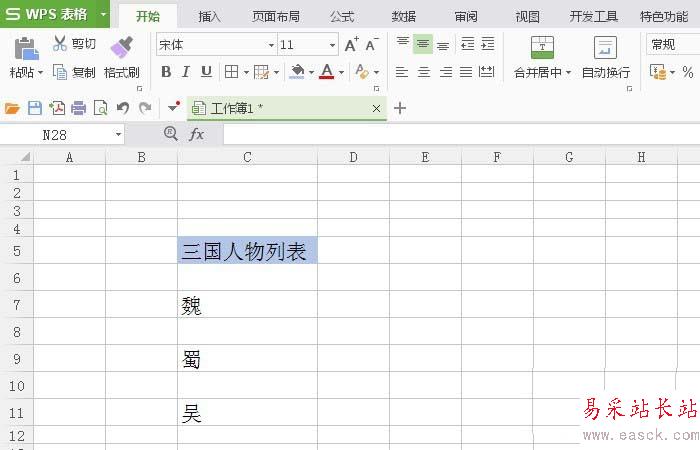The width and height of the screenshot is (700, 450).
Task: Expand Merge and Center dropdown arrow
Action: click(568, 72)
